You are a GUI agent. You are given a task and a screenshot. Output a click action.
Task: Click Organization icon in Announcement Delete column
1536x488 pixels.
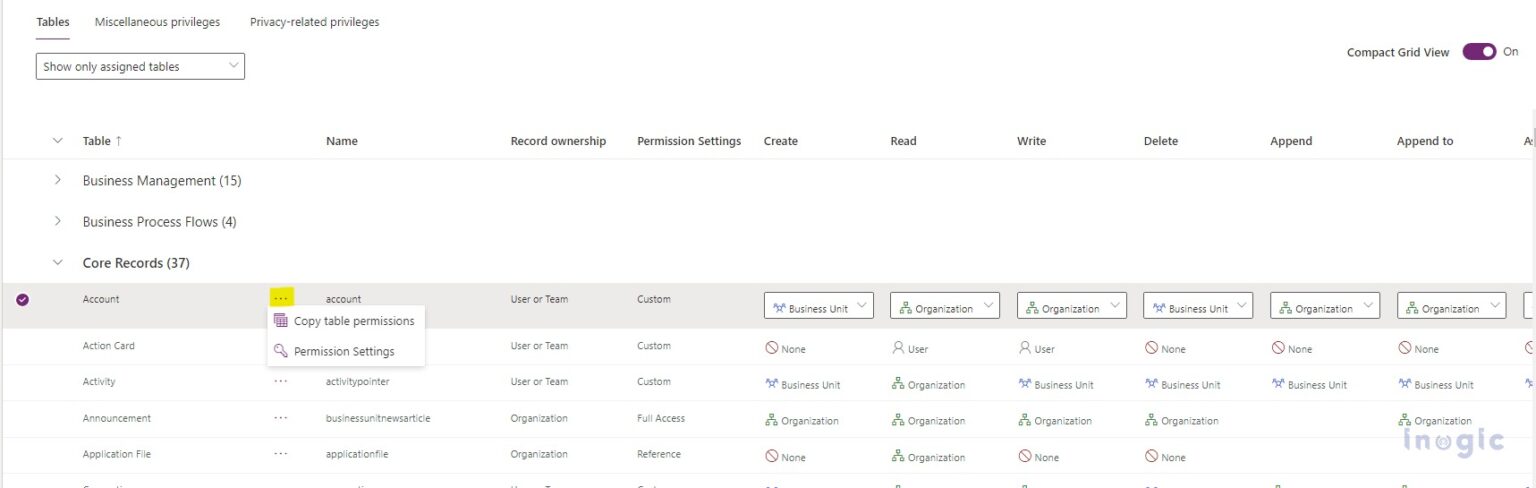(x=1151, y=421)
